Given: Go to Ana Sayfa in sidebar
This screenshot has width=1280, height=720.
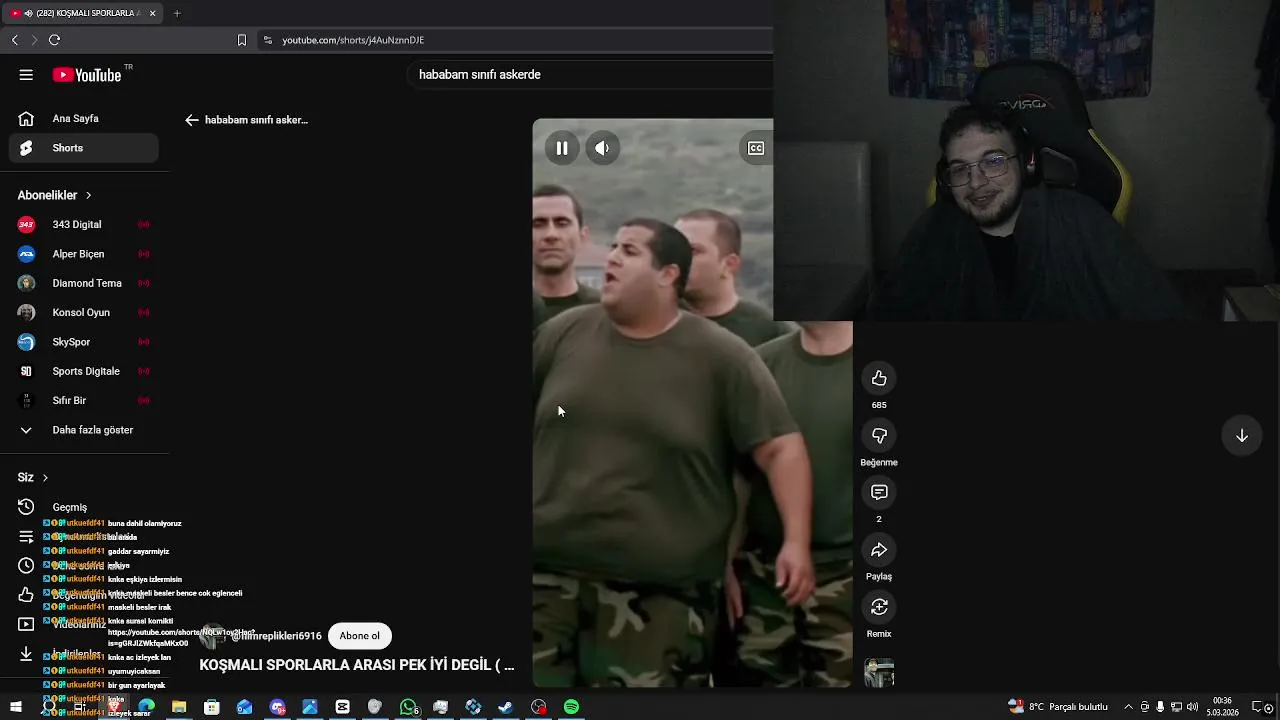Looking at the screenshot, I should (84, 118).
